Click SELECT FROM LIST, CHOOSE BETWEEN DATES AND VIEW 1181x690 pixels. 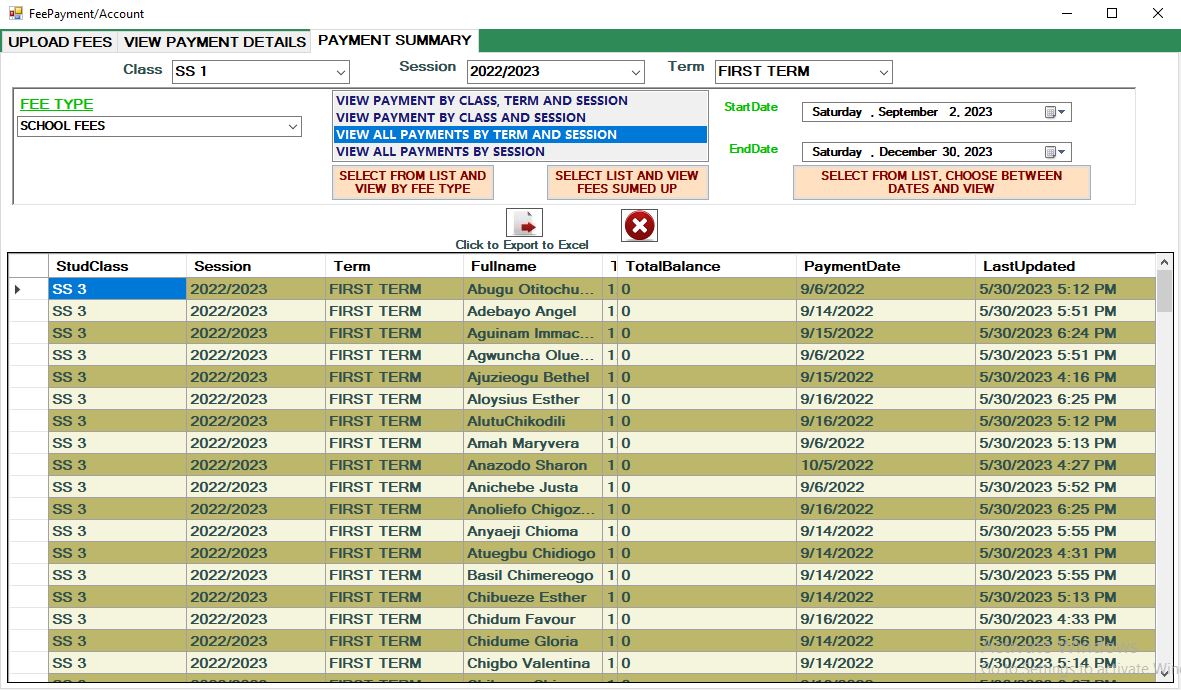[x=941, y=182]
